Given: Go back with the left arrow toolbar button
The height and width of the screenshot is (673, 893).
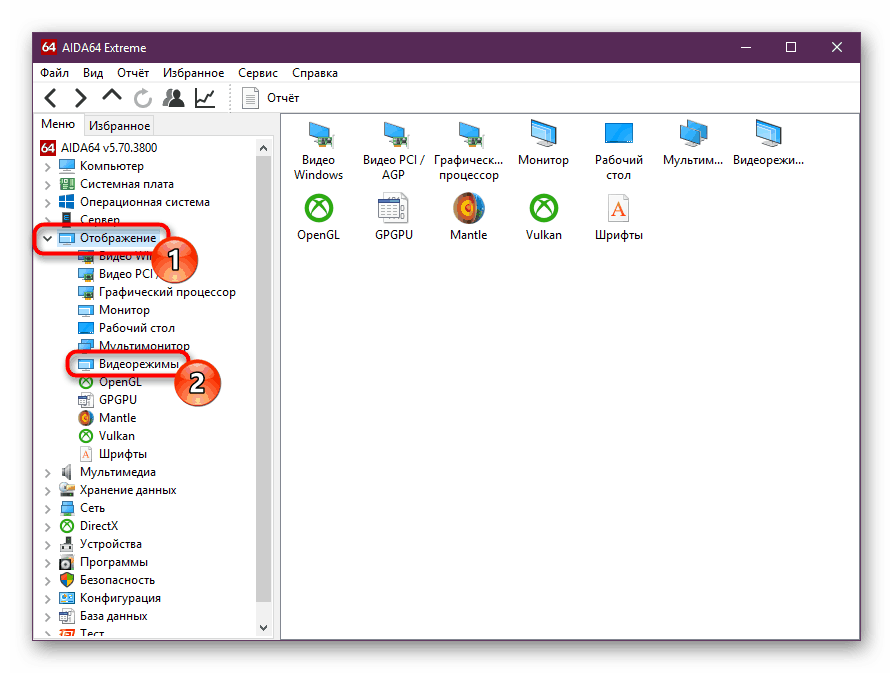Looking at the screenshot, I should [x=51, y=98].
